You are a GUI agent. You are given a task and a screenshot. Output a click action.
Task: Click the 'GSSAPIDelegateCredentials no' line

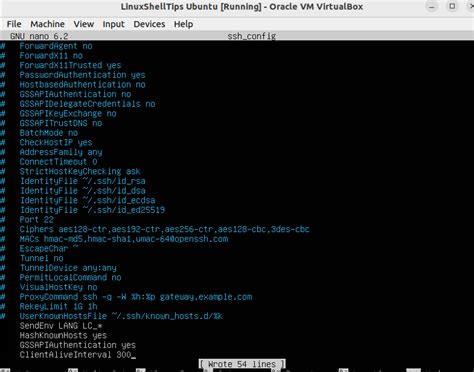click(87, 104)
